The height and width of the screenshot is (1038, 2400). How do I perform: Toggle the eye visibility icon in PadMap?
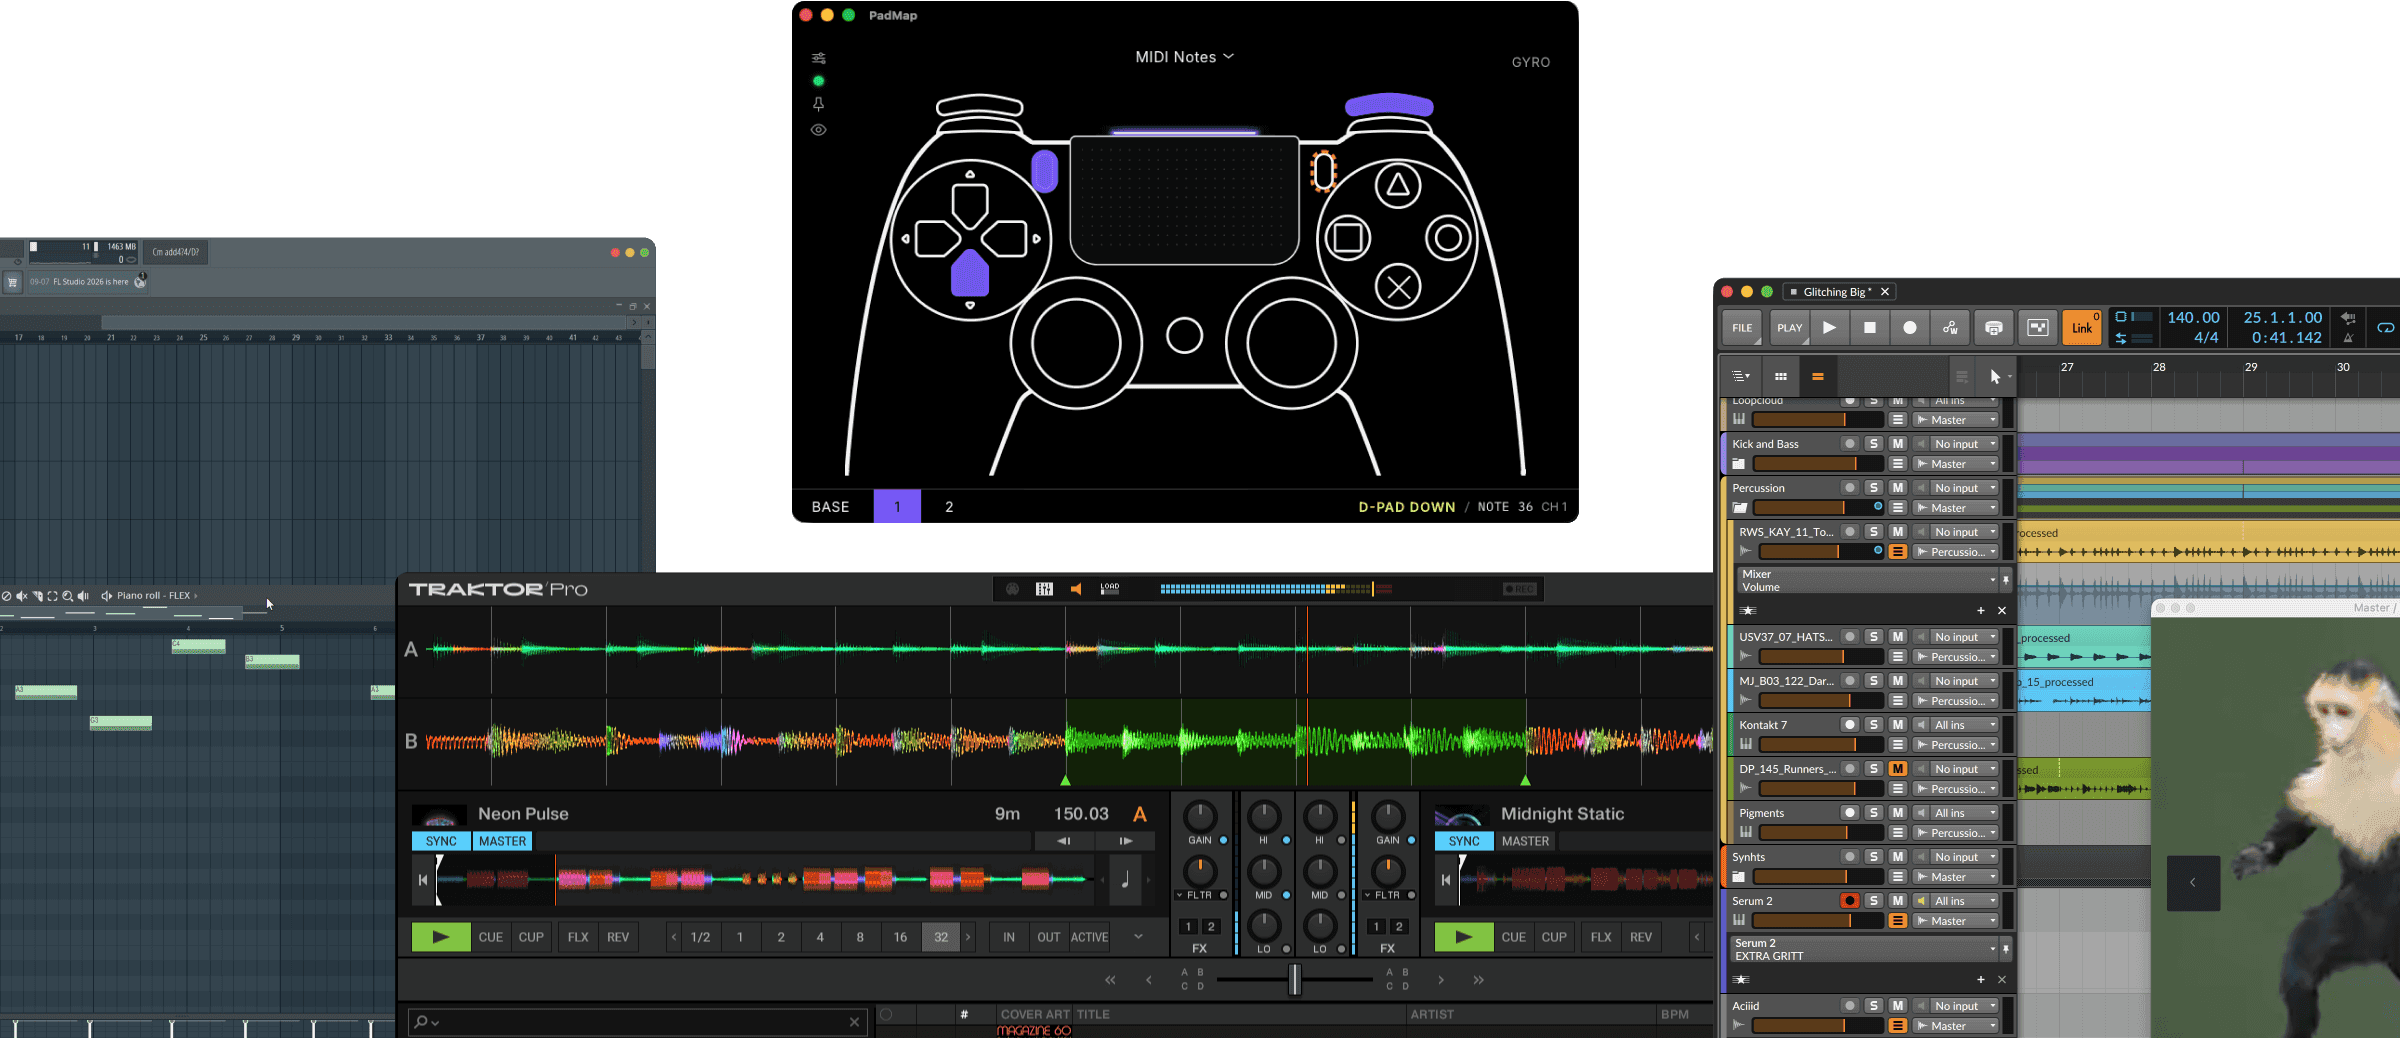(818, 130)
